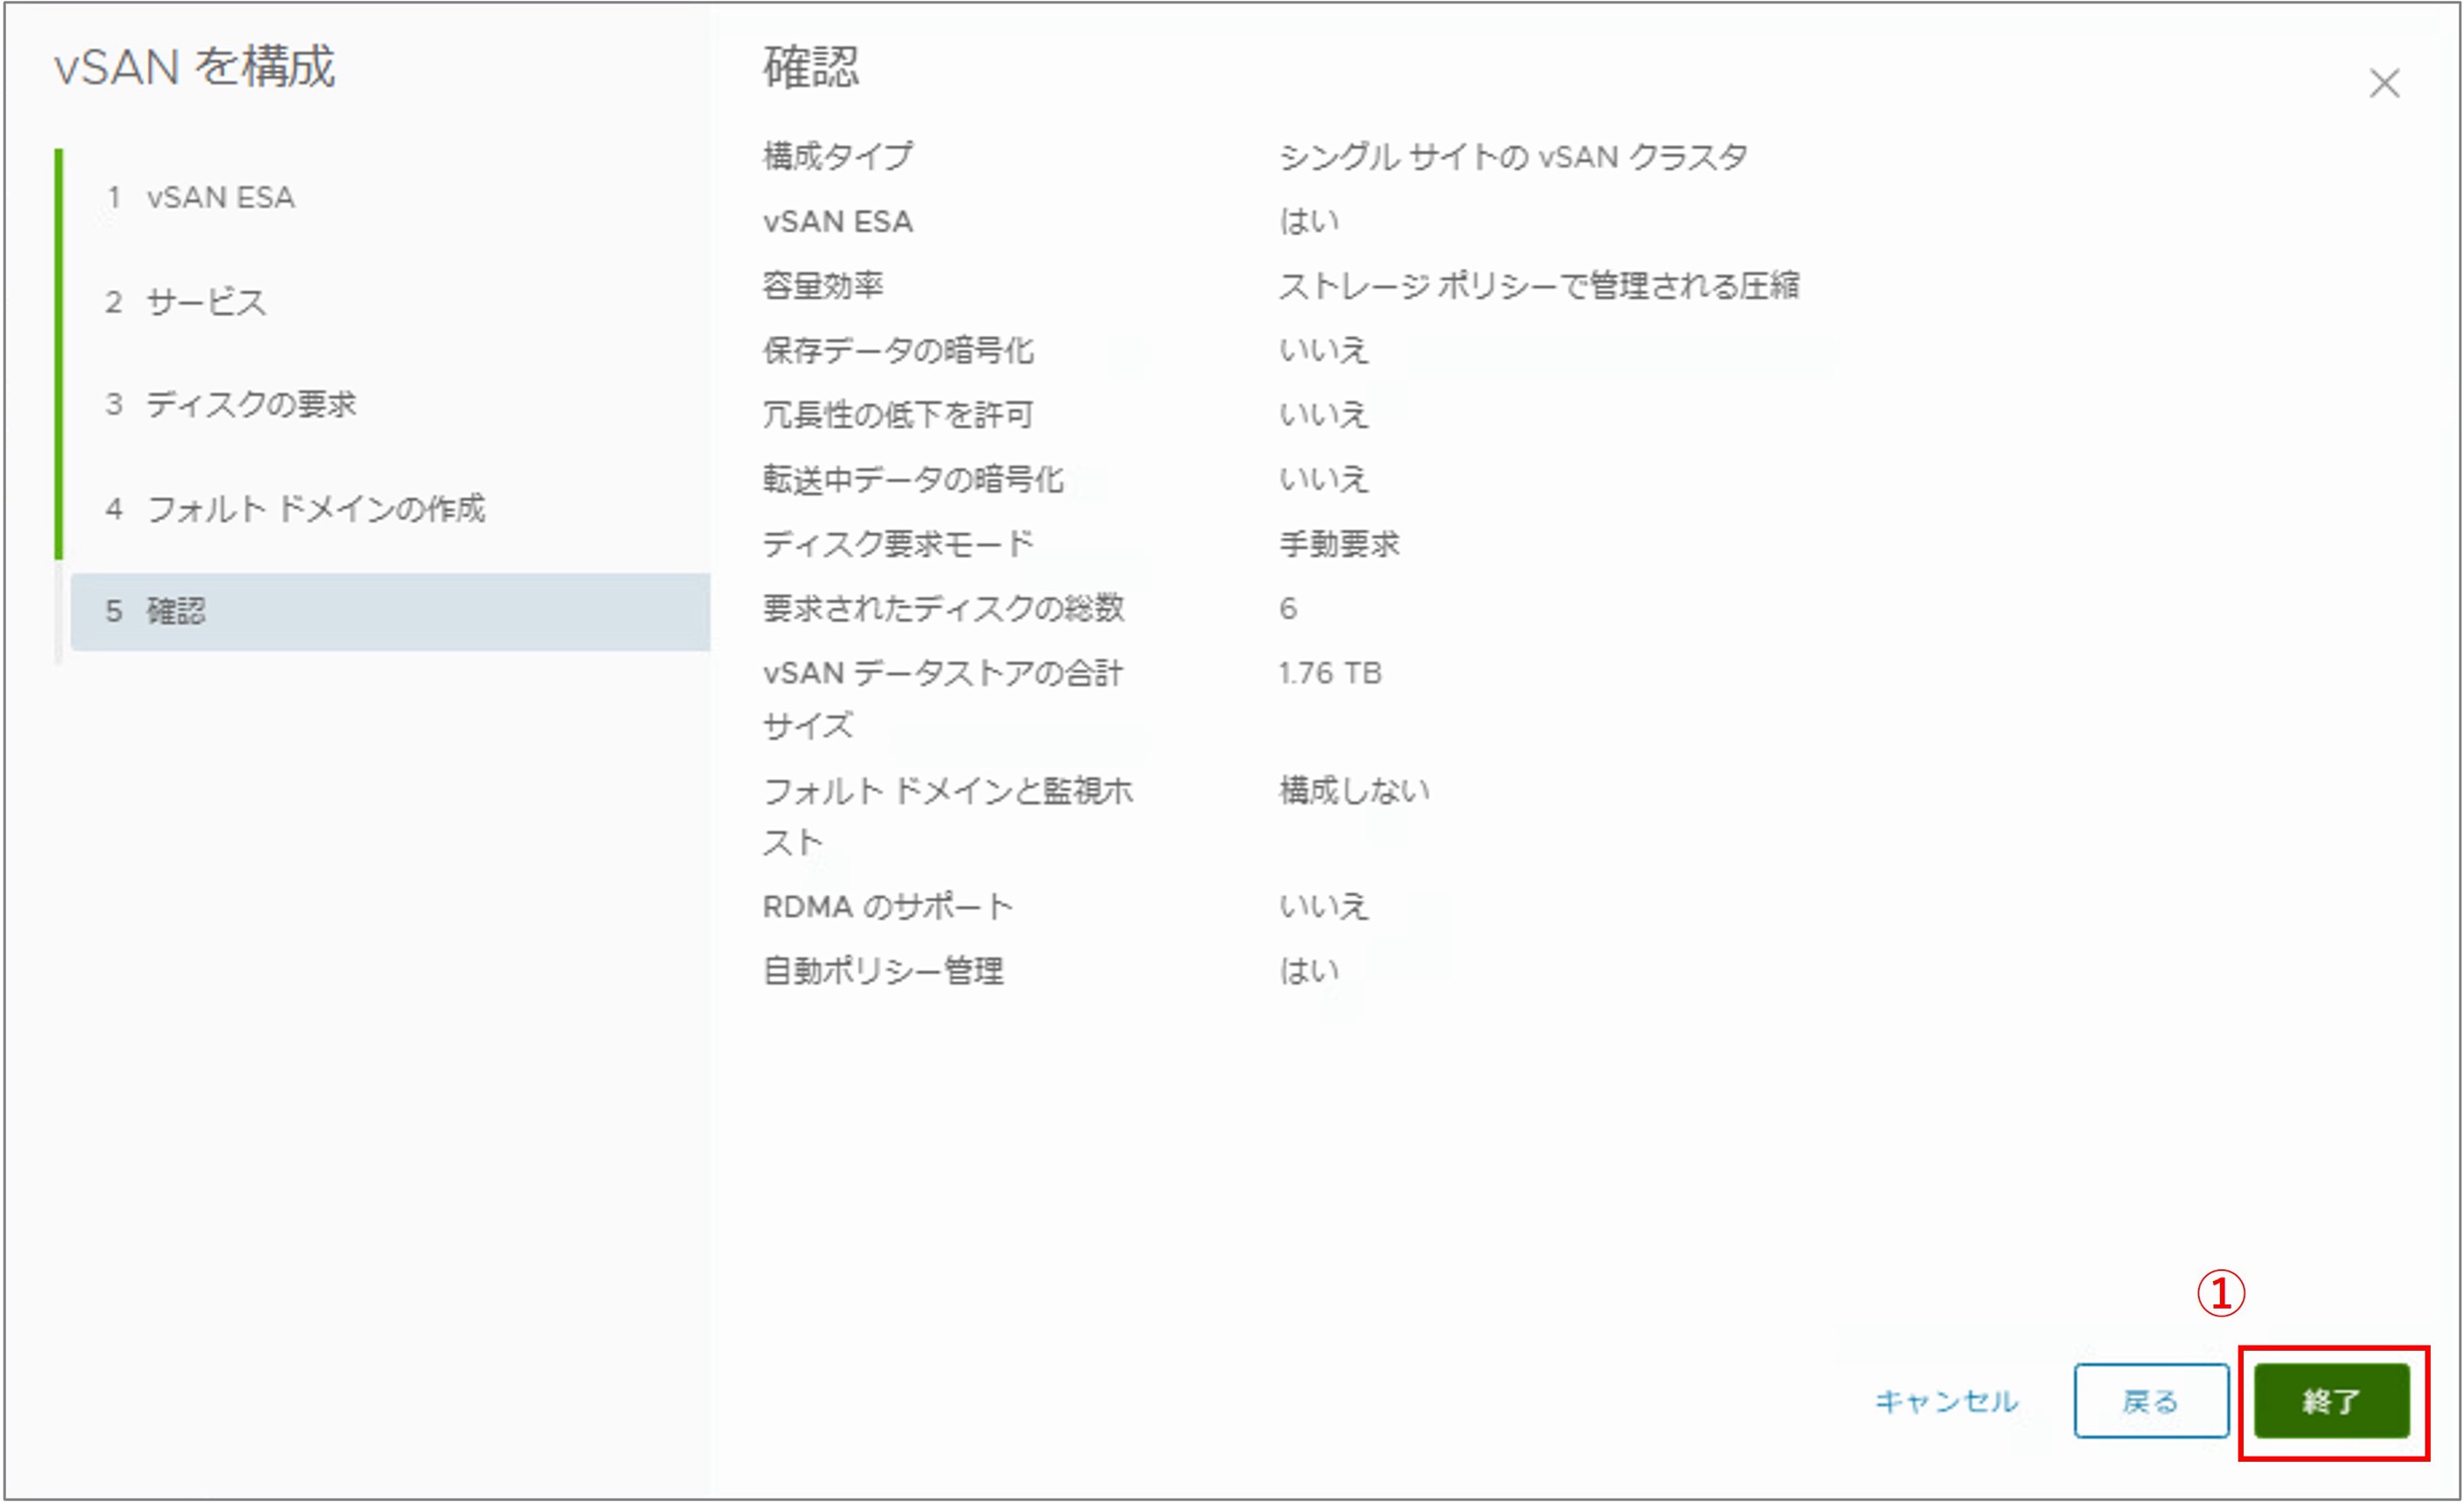2464x1502 pixels.
Task: Go to step 3 ディスクの要求
Action: (231, 404)
